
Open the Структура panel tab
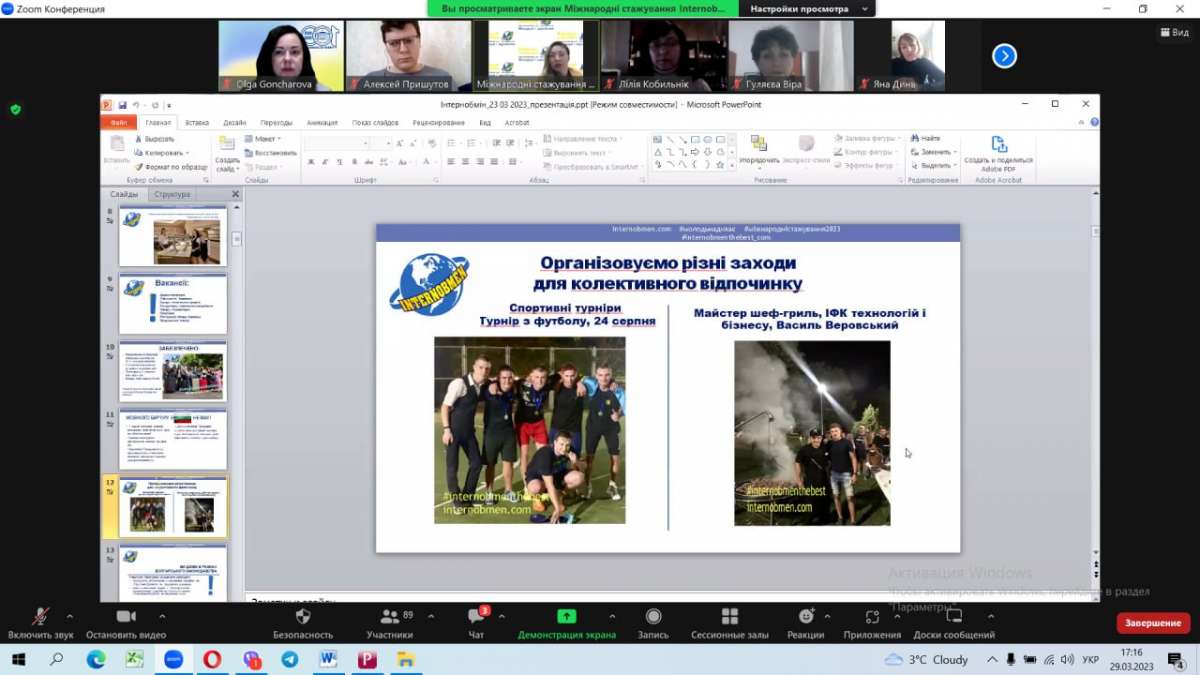(x=172, y=194)
